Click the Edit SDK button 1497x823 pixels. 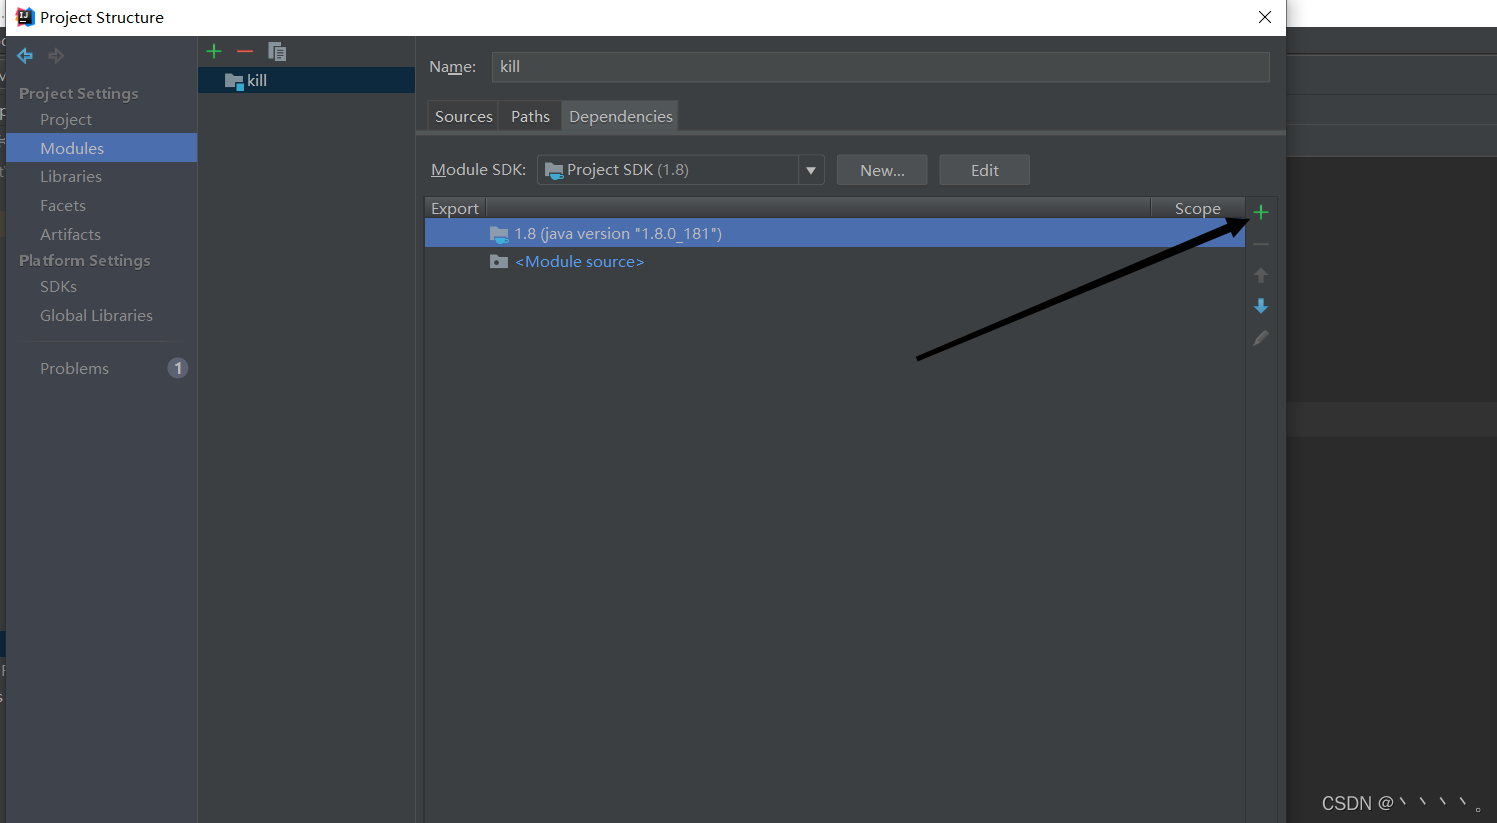click(x=984, y=170)
